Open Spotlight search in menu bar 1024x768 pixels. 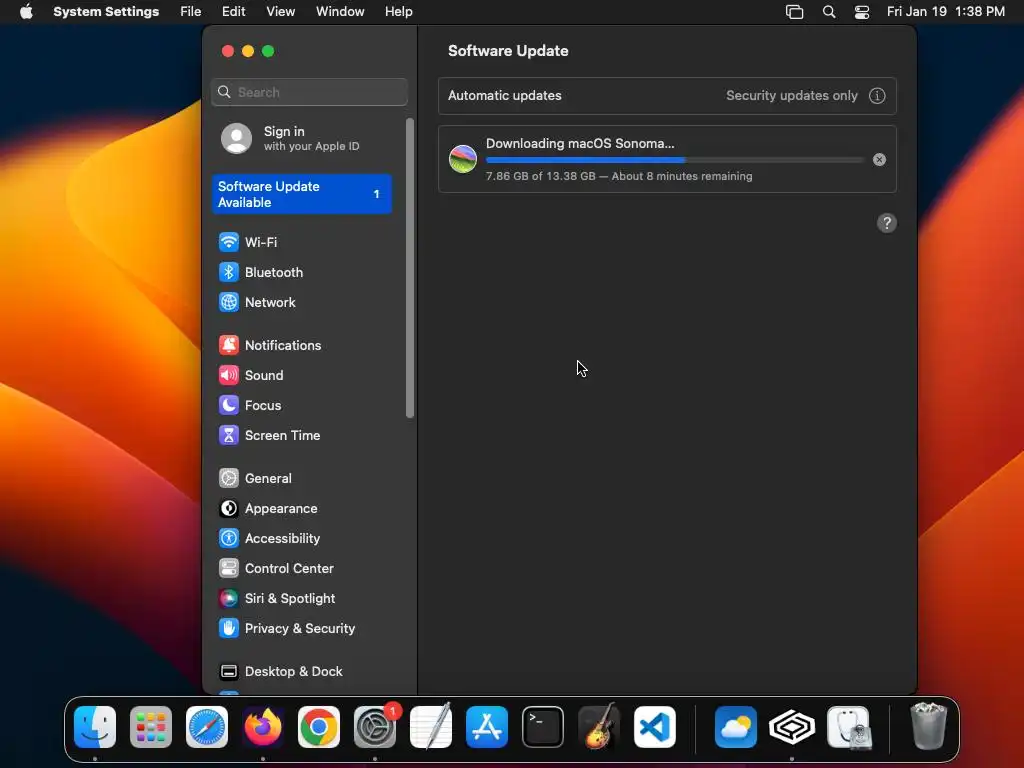[829, 12]
